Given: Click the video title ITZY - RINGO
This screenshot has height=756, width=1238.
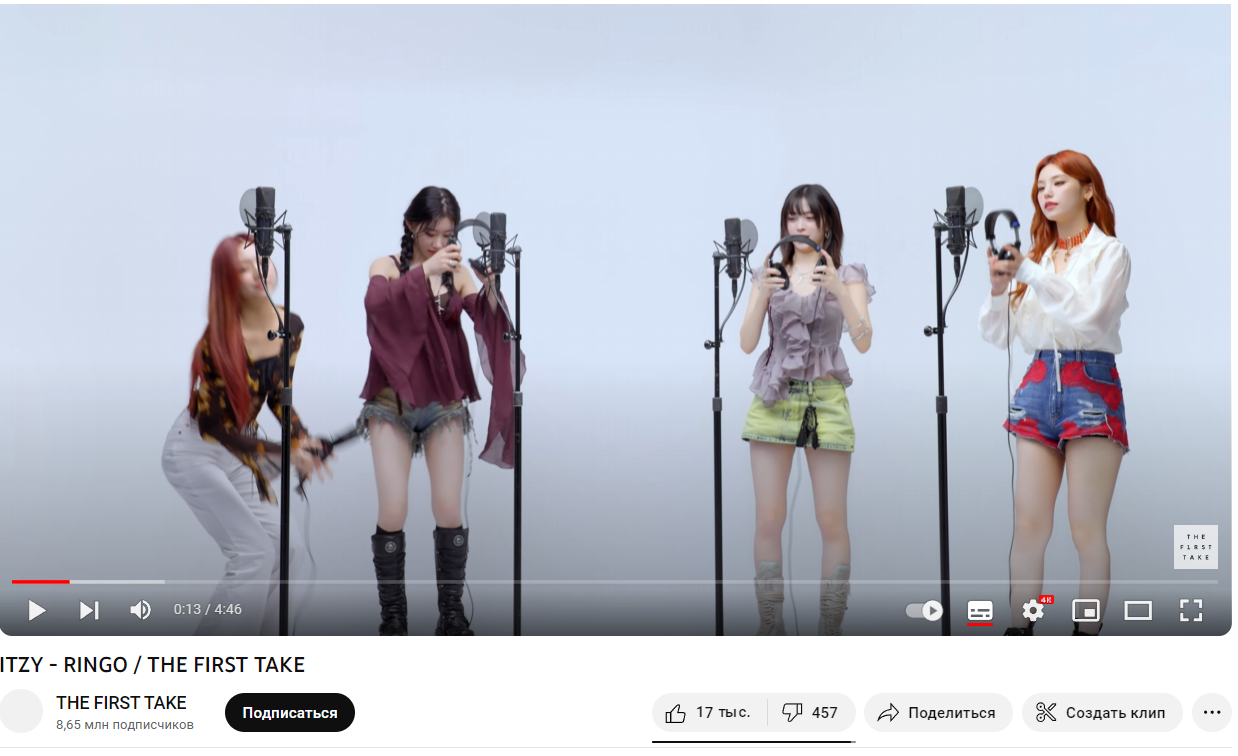Looking at the screenshot, I should pyautogui.click(x=152, y=665).
